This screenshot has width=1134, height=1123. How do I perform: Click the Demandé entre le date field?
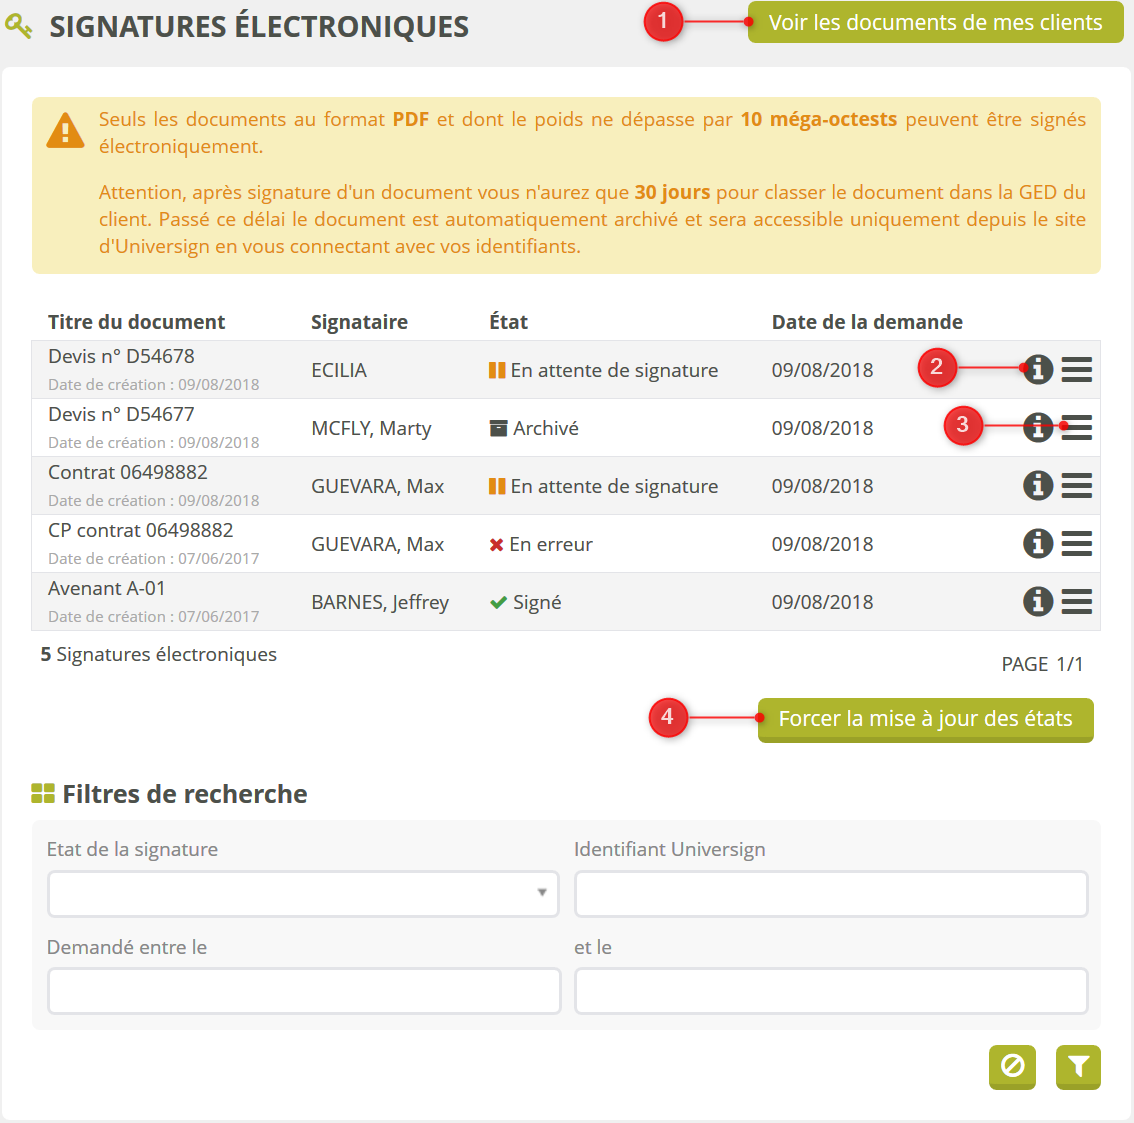click(x=303, y=991)
